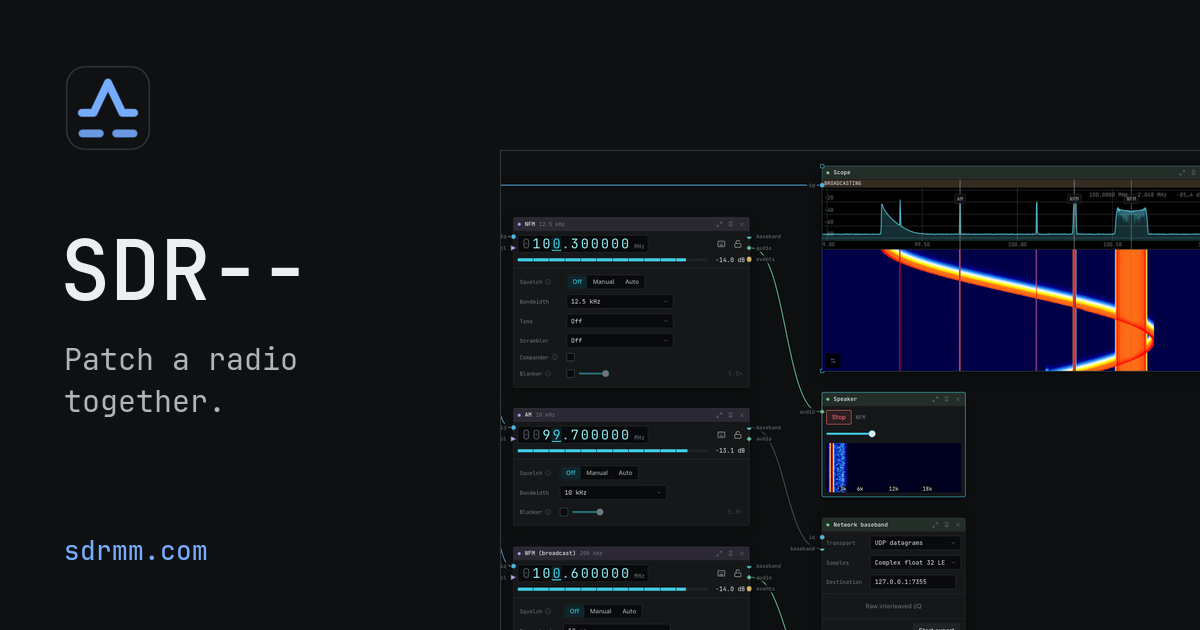Click the NFM audio output port
Image resolution: width=1200 pixels, height=630 pixels.
[x=749, y=248]
